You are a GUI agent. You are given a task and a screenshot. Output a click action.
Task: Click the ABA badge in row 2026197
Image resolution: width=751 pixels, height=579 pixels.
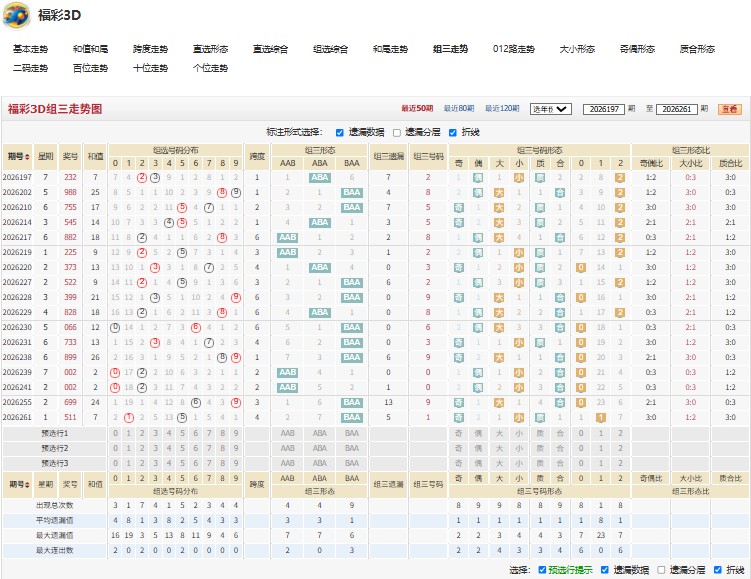tap(319, 177)
